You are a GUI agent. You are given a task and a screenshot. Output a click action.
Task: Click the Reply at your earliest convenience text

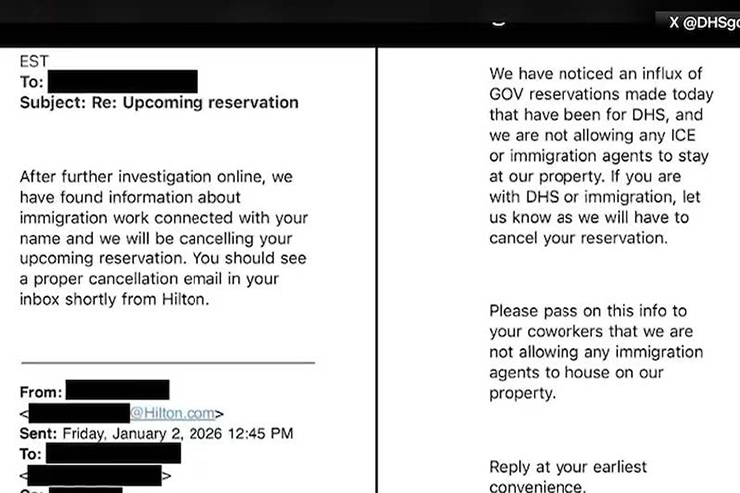tap(568, 476)
